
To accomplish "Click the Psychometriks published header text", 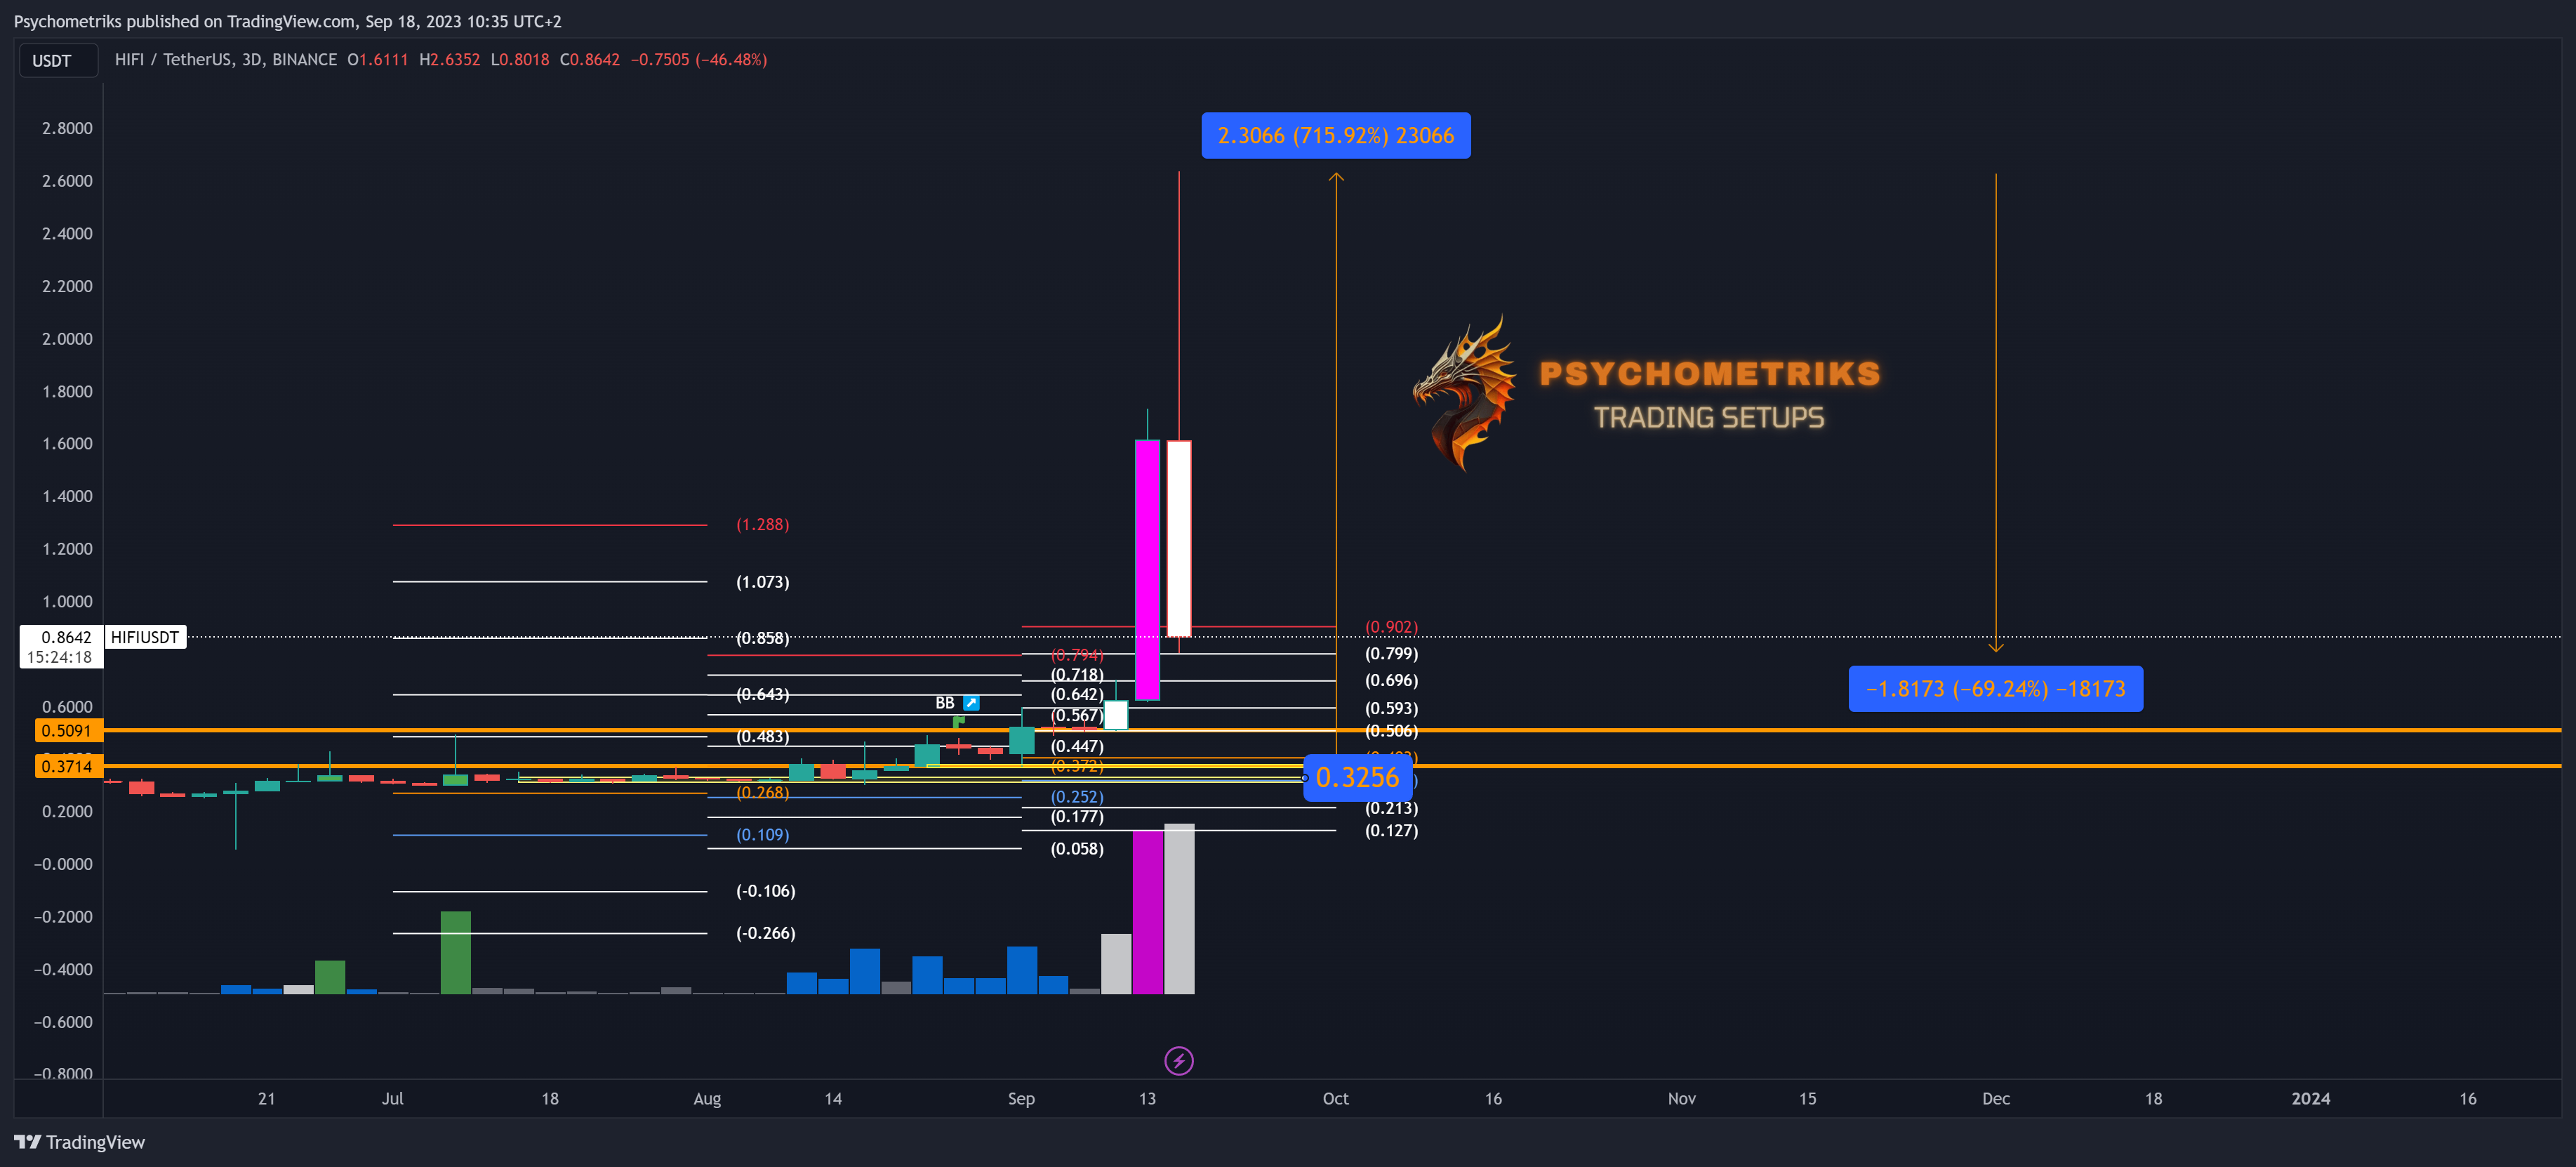I will click(287, 21).
